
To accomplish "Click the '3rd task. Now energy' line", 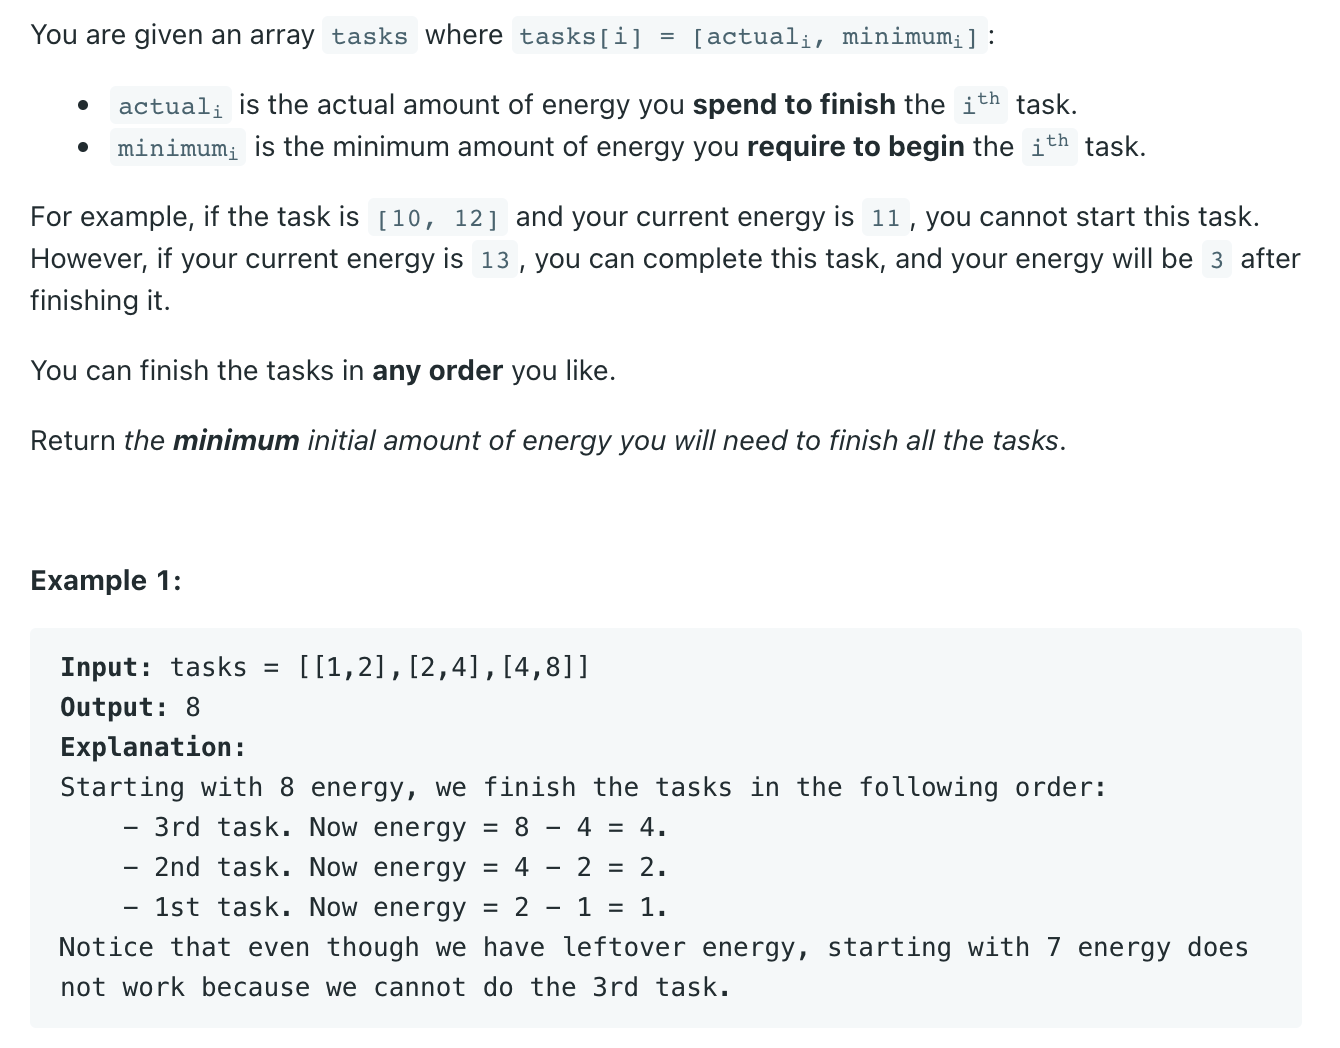I will (x=395, y=827).
